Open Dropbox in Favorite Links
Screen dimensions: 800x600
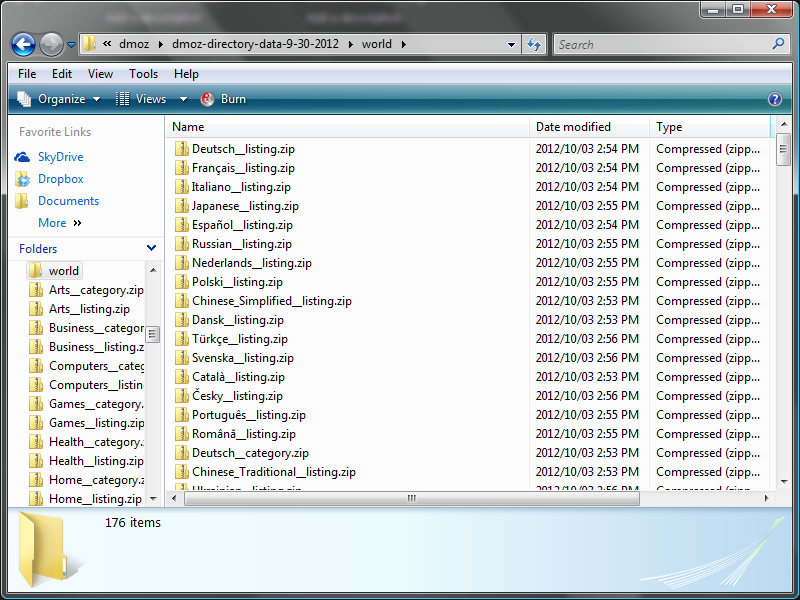[x=60, y=179]
